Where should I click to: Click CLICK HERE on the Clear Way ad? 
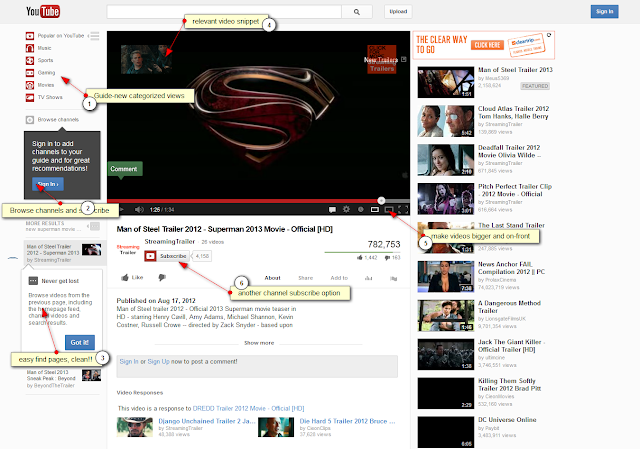pyautogui.click(x=487, y=45)
